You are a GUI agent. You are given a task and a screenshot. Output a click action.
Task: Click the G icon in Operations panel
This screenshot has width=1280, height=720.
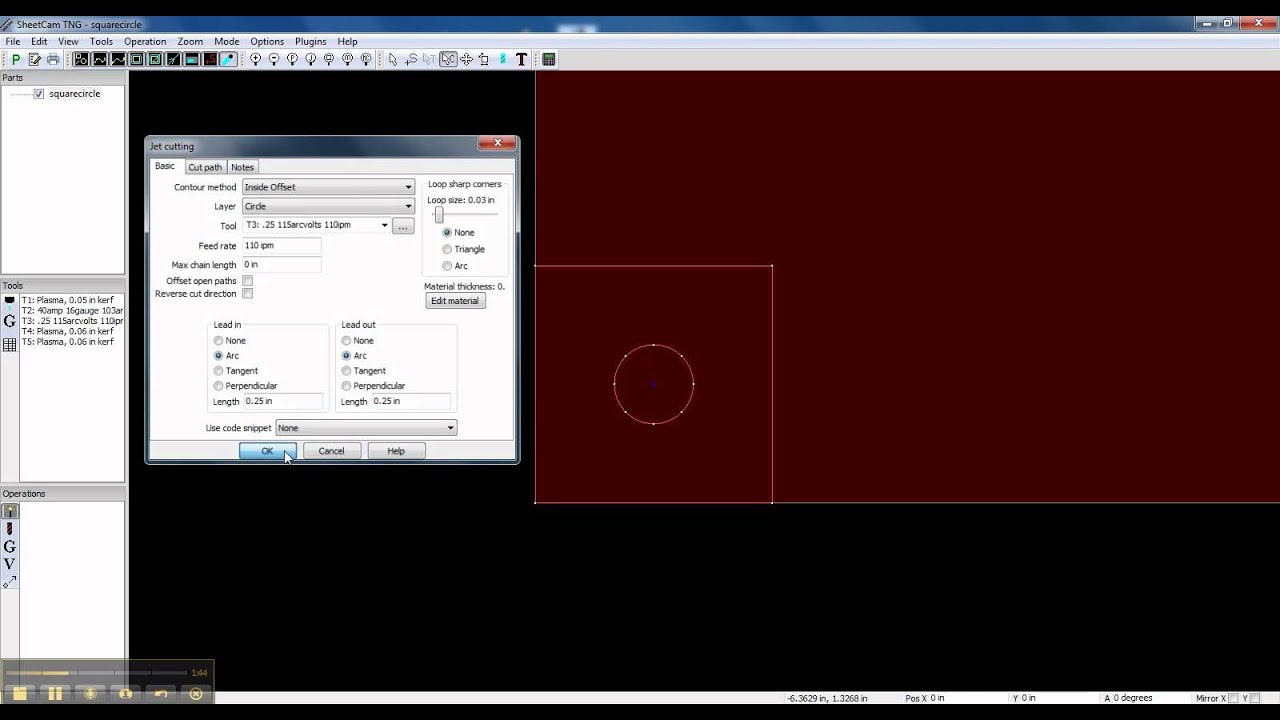coord(10,546)
